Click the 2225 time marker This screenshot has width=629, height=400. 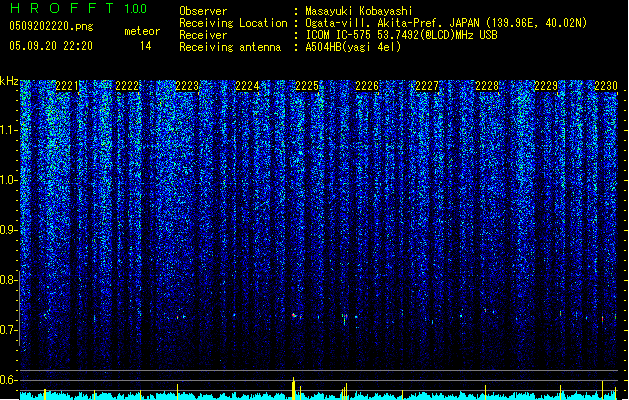pos(307,86)
